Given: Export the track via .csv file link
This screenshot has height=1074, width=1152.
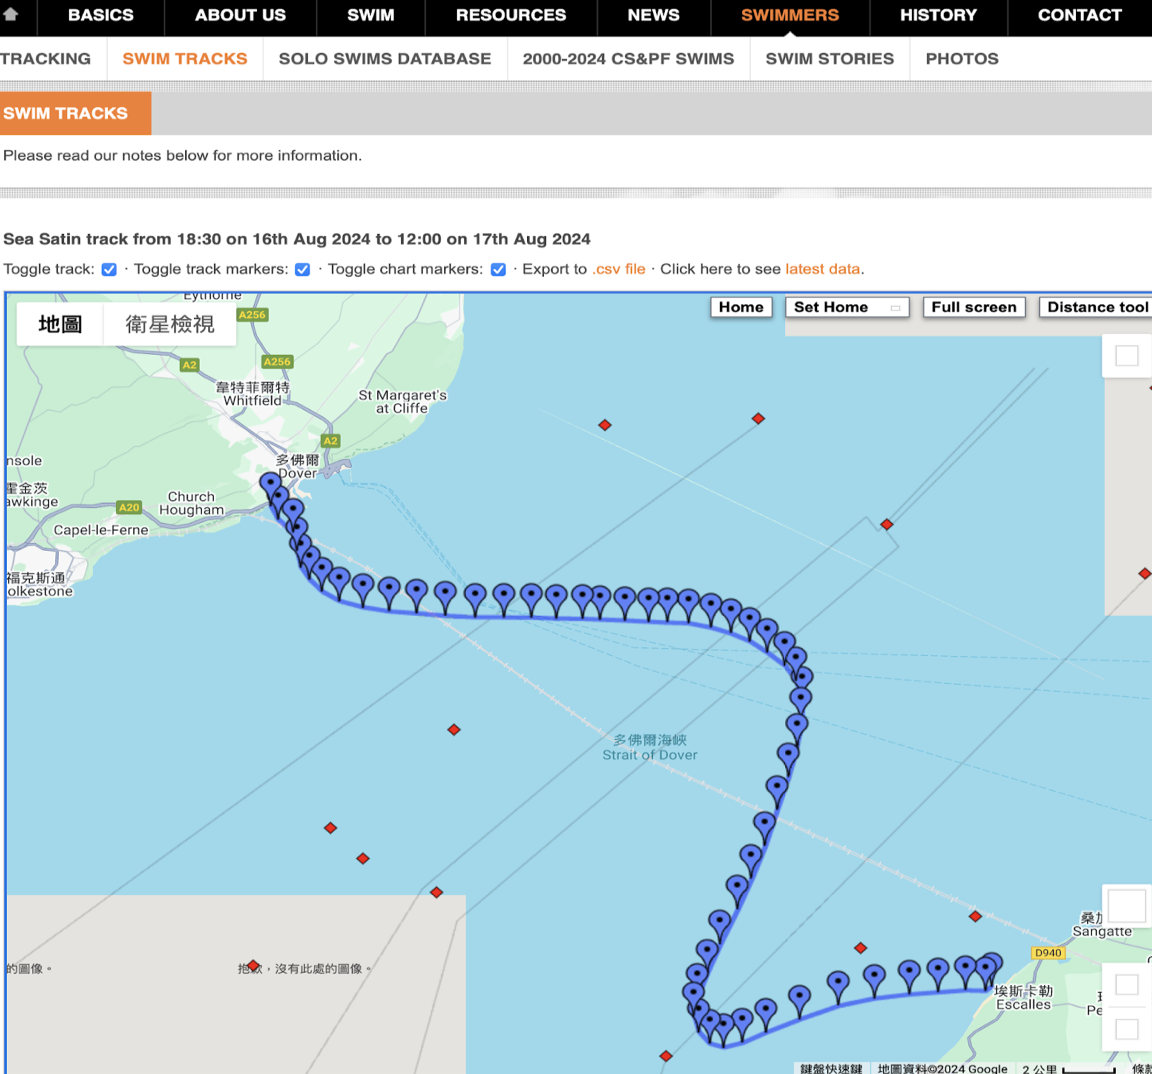Looking at the screenshot, I should pyautogui.click(x=619, y=269).
